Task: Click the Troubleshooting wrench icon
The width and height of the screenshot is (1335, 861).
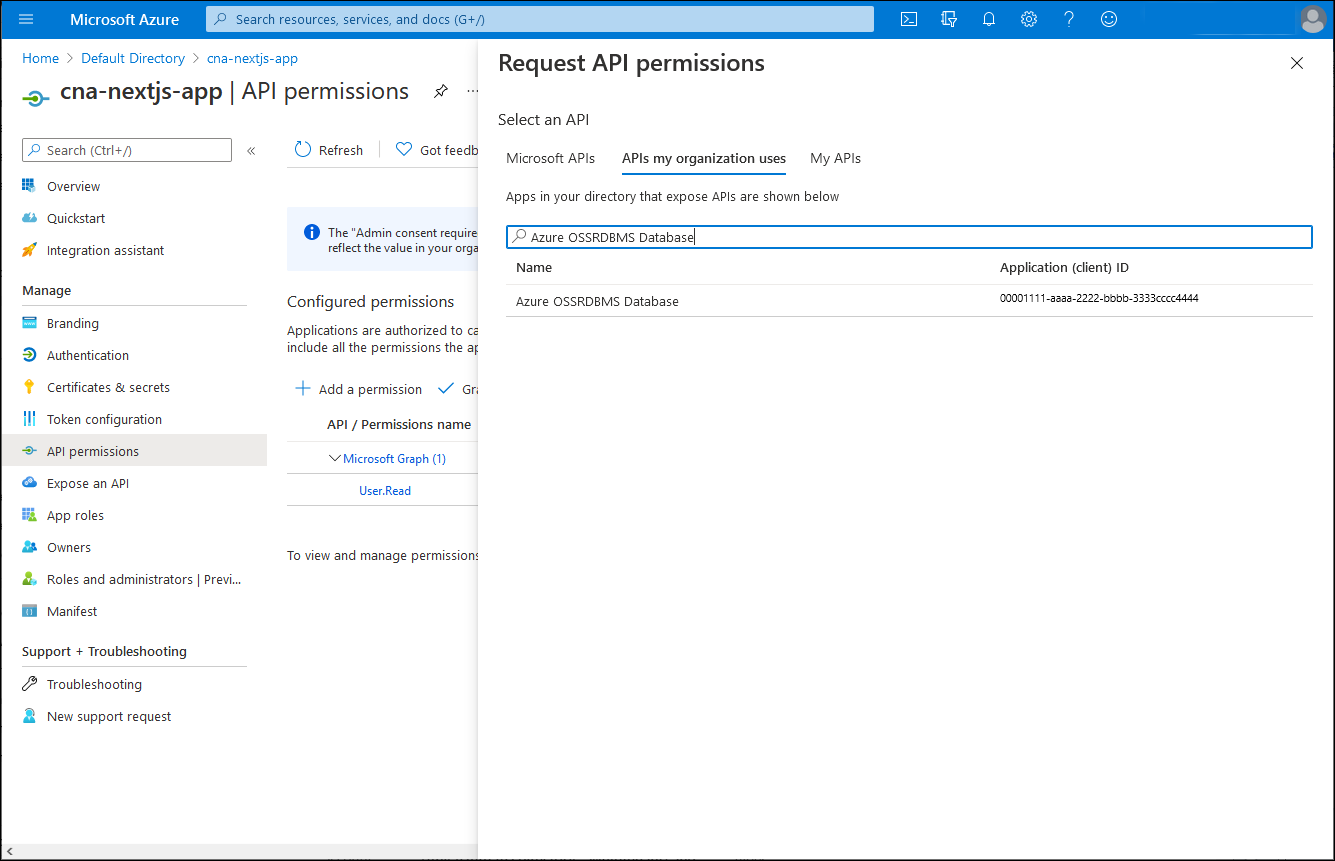Action: click(29, 684)
